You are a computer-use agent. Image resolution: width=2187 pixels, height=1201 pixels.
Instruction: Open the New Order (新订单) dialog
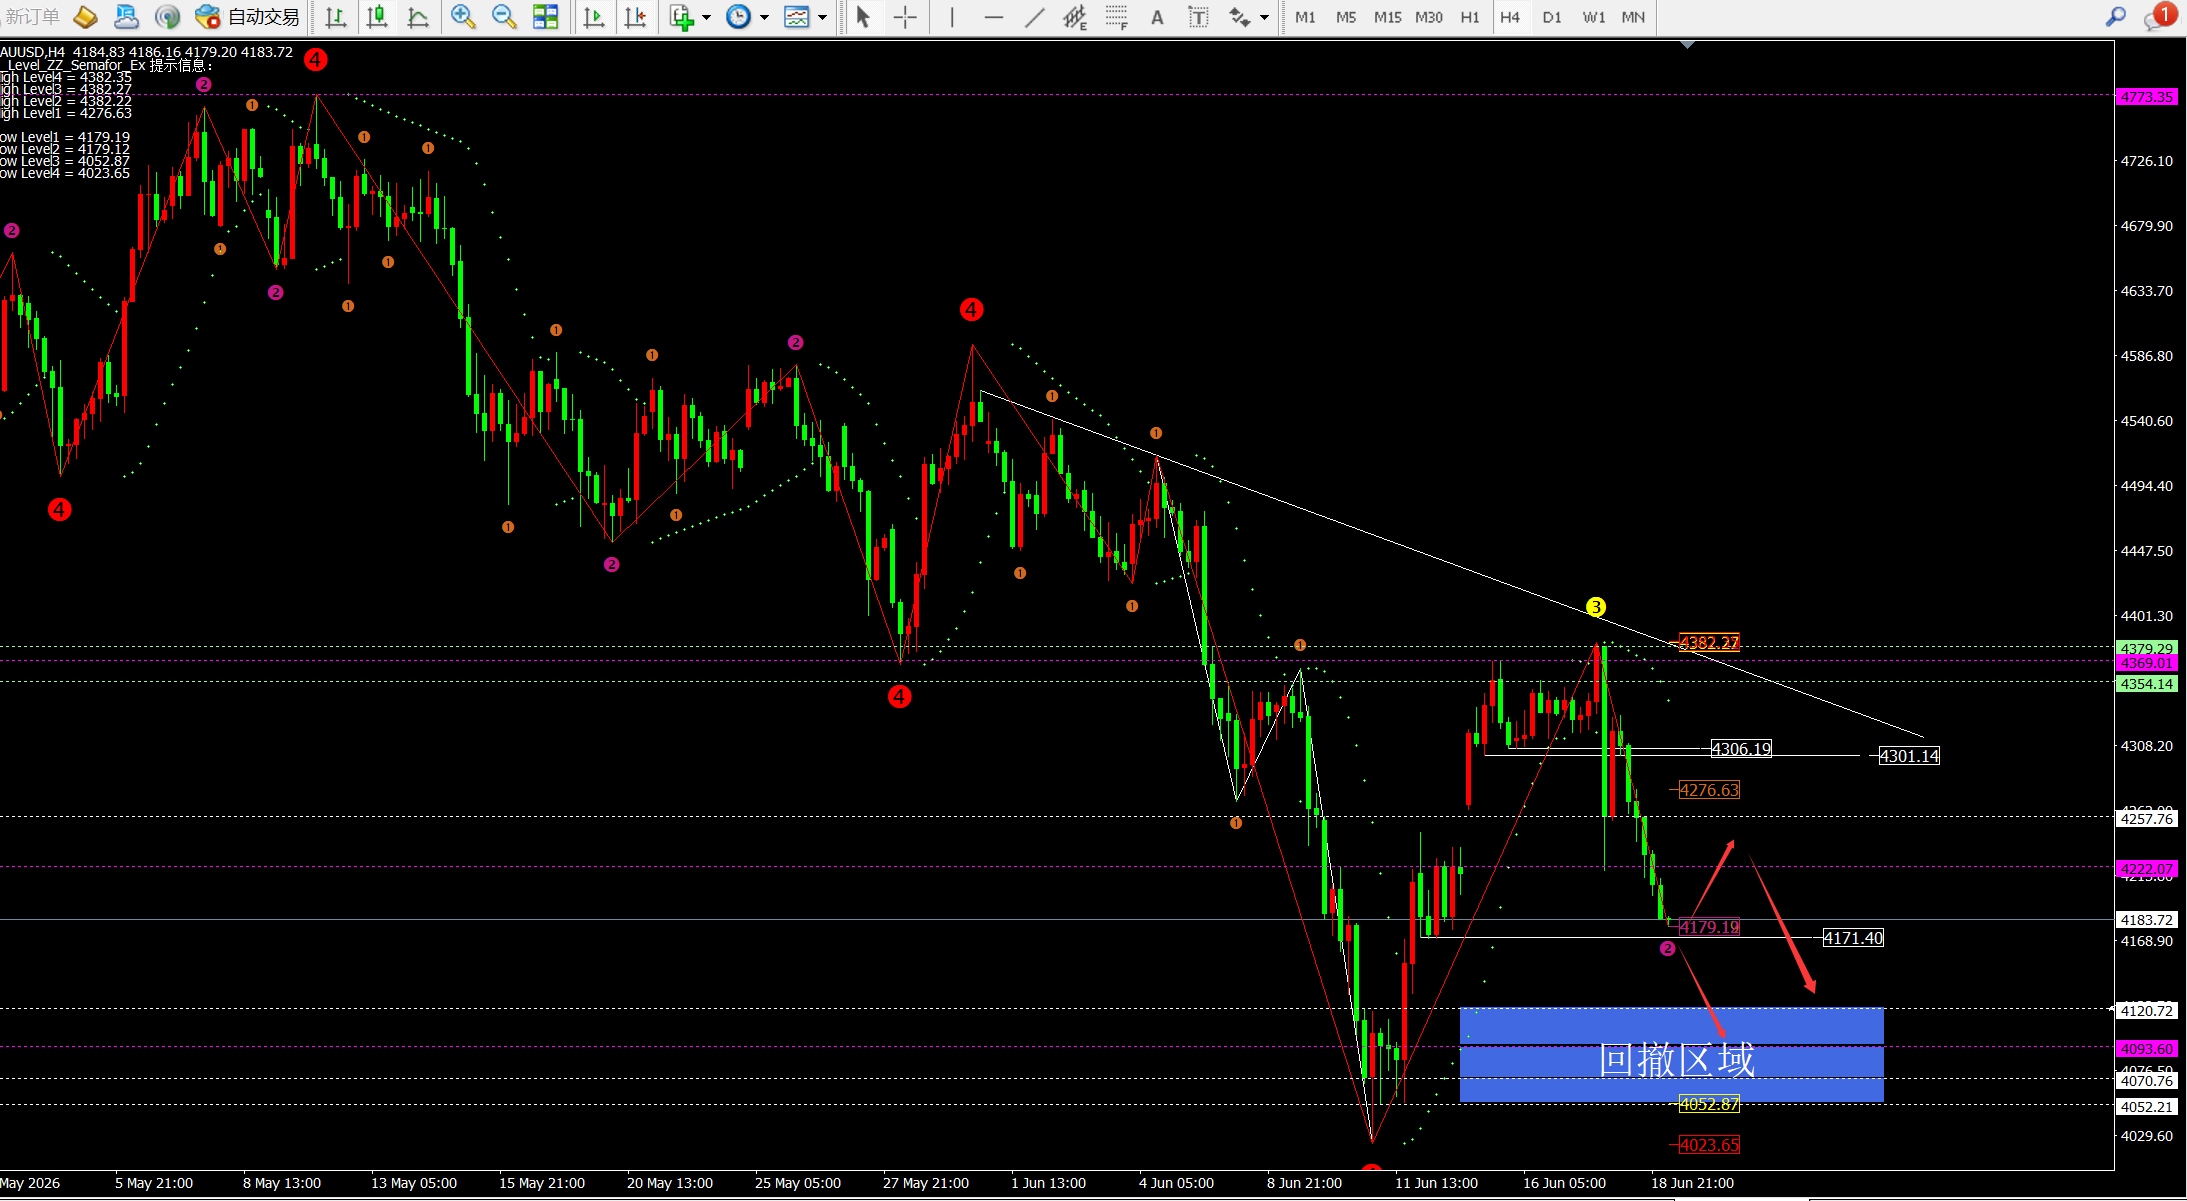pyautogui.click(x=31, y=17)
